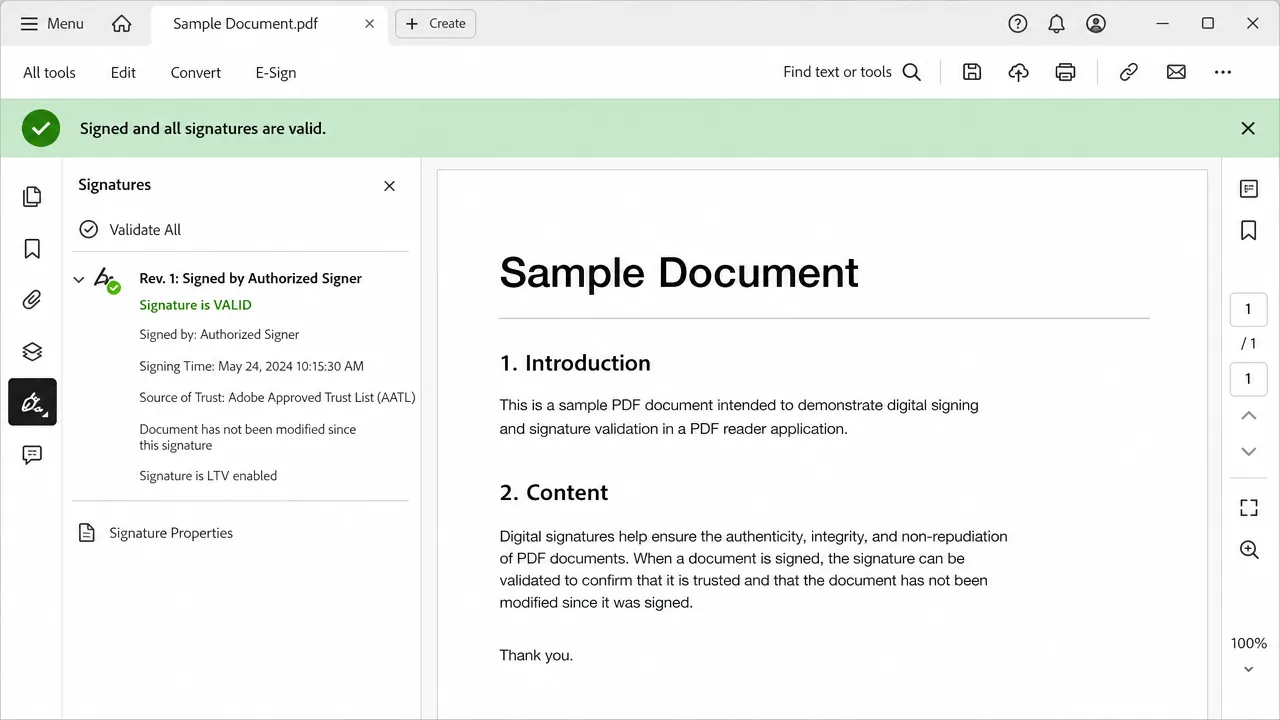Open Signature Properties
Screen dimensions: 1280x720
(155, 533)
